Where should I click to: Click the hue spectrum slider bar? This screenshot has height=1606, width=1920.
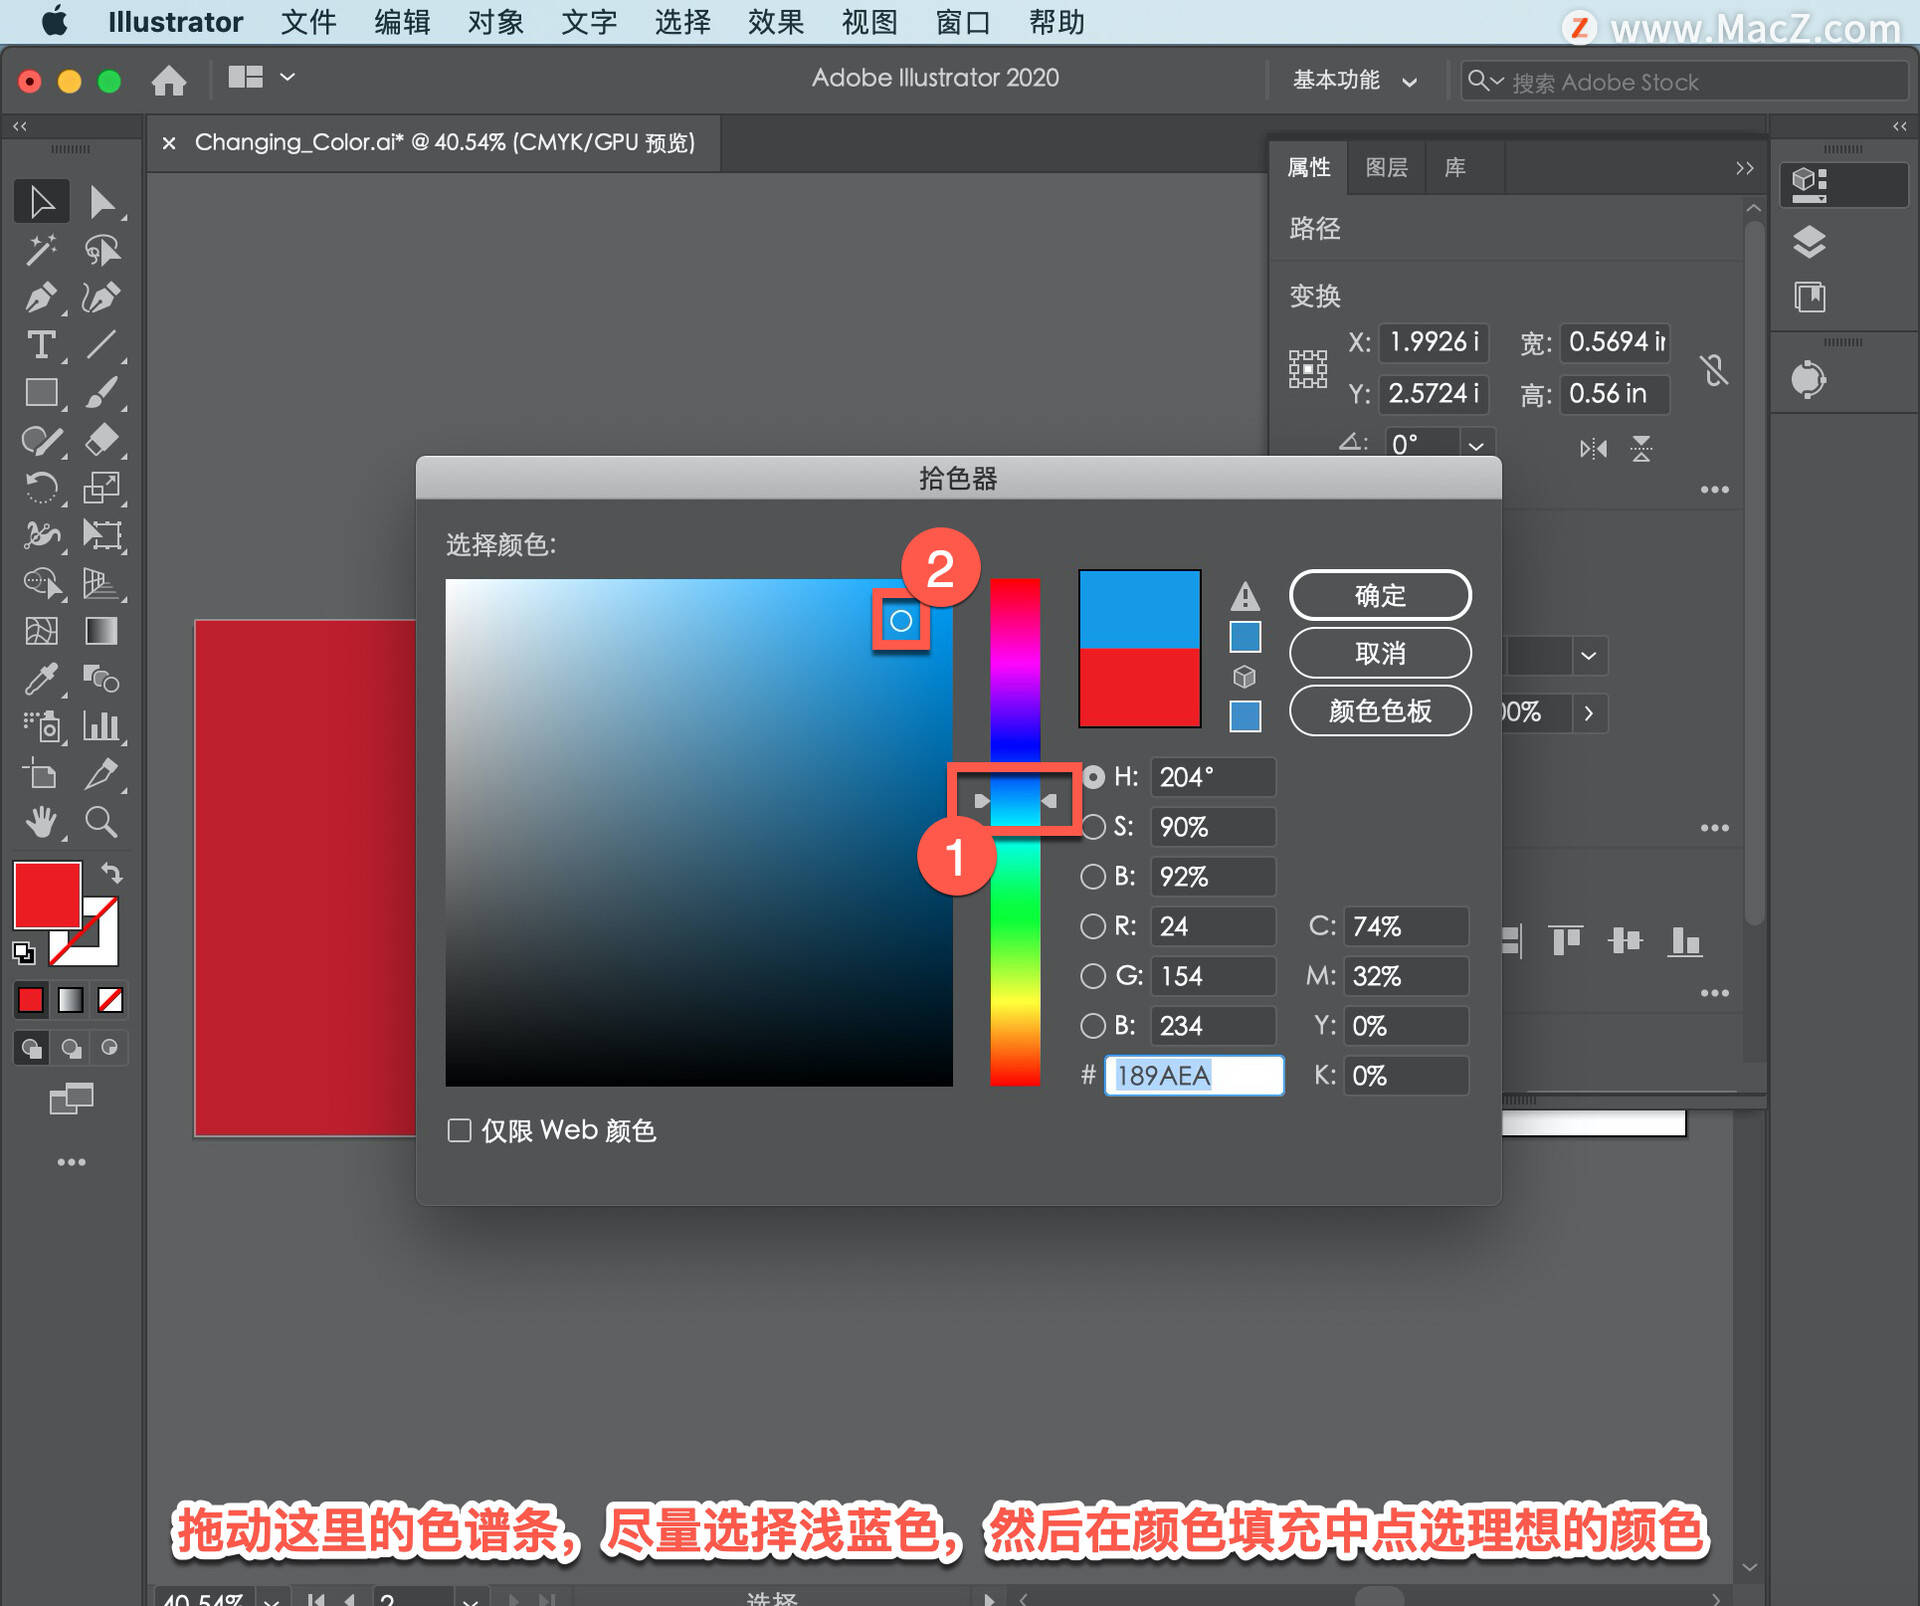pos(1015,832)
